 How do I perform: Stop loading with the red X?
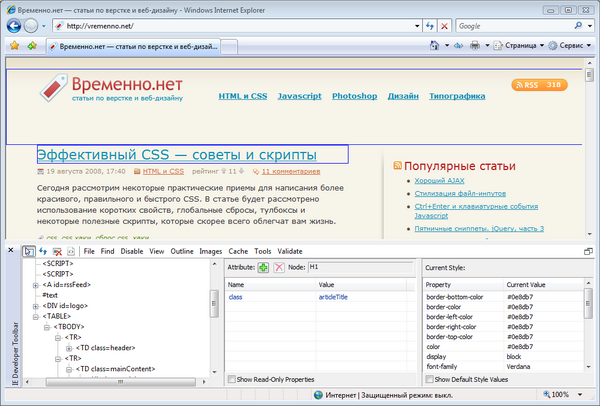(444, 26)
